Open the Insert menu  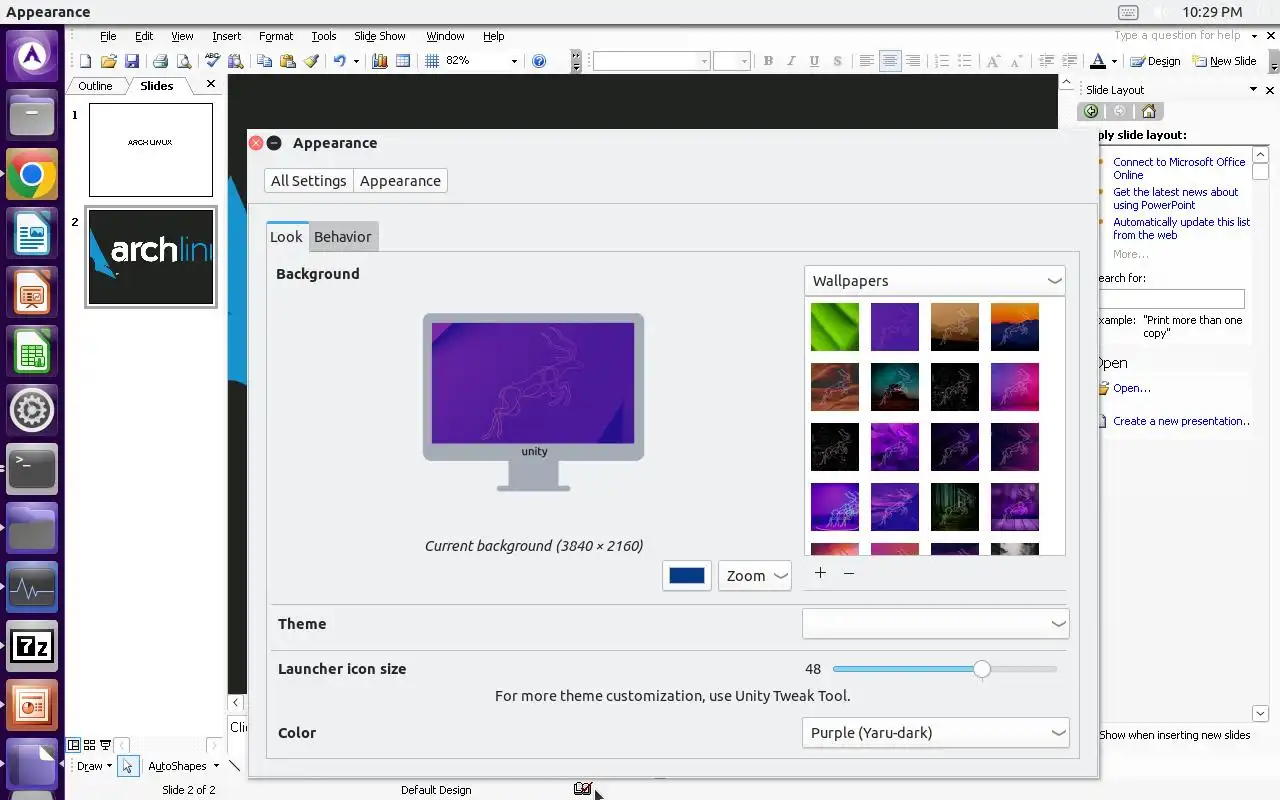(x=227, y=36)
